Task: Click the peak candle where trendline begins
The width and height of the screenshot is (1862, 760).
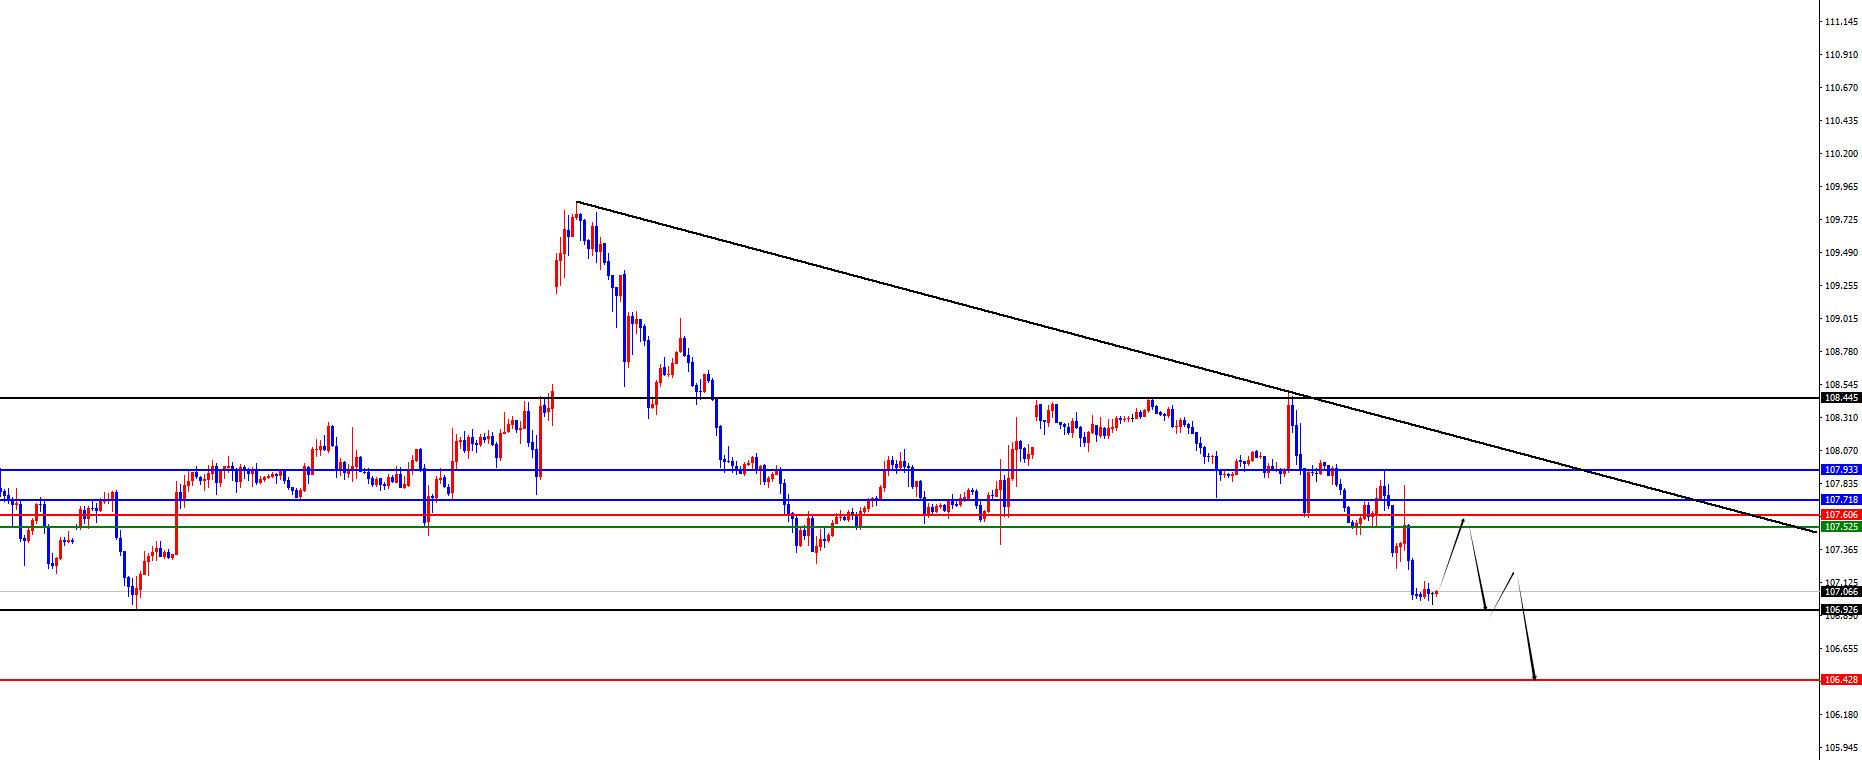Action: (578, 210)
